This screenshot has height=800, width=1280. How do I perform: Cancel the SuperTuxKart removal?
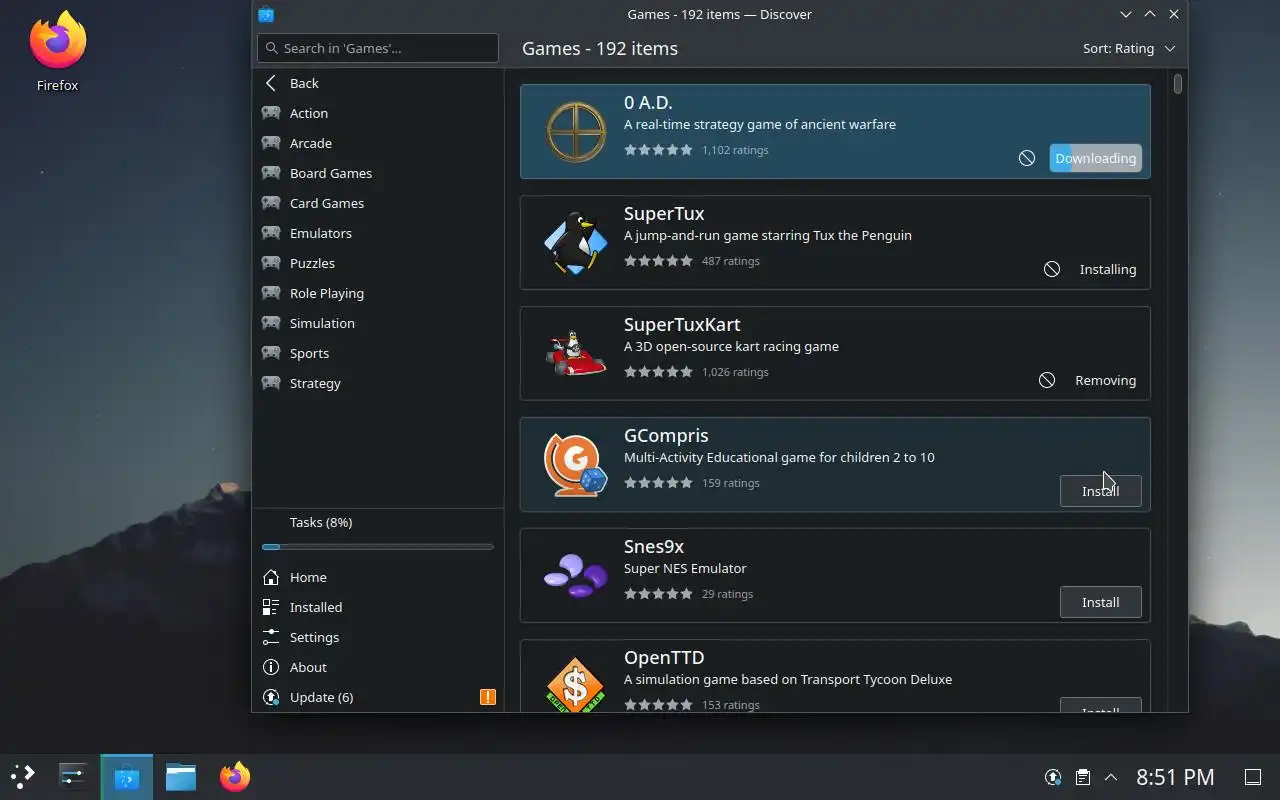(x=1046, y=380)
